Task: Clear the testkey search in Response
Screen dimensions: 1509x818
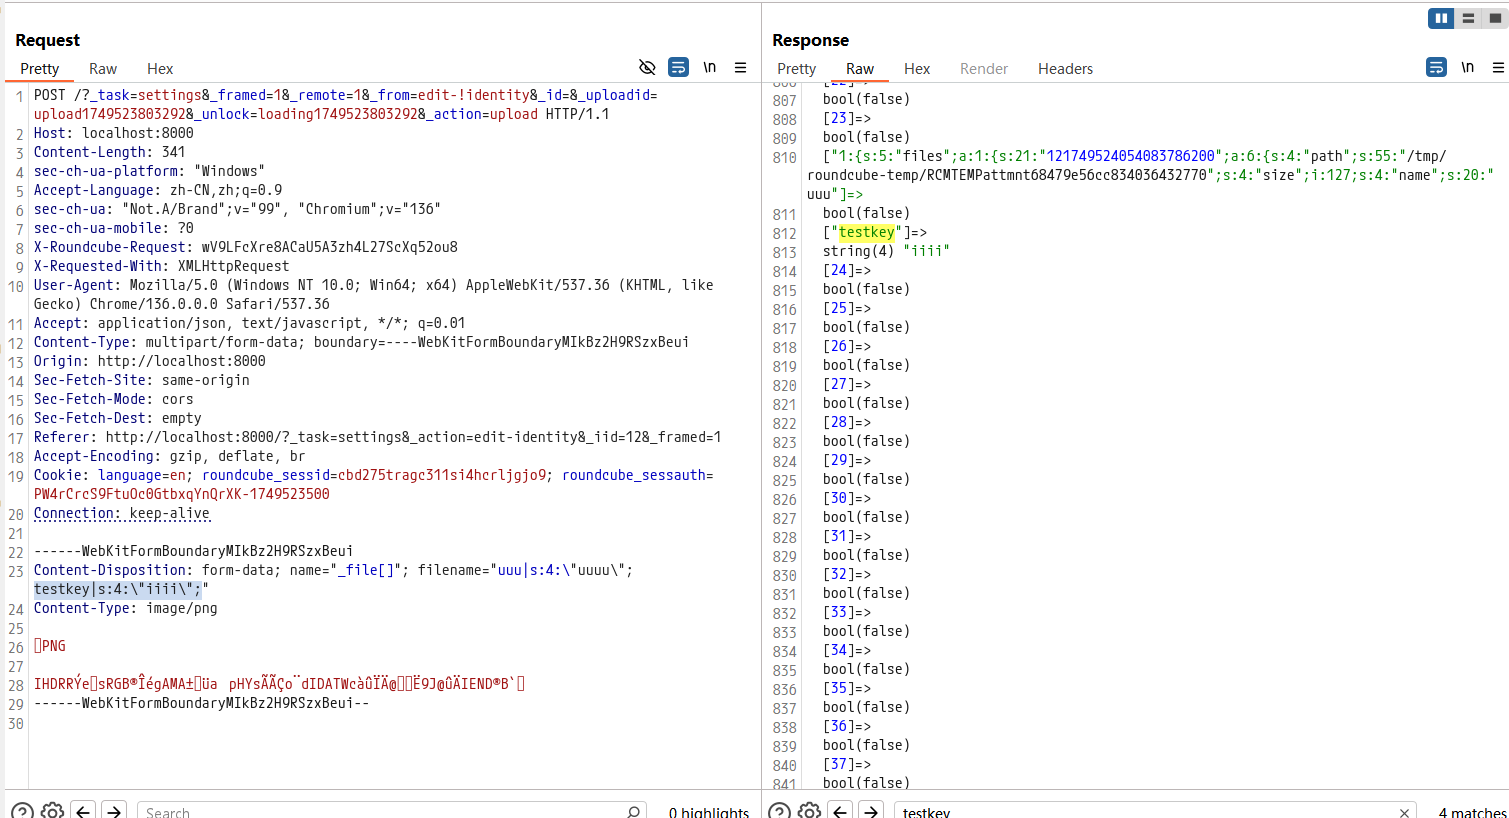Action: coord(1404,812)
